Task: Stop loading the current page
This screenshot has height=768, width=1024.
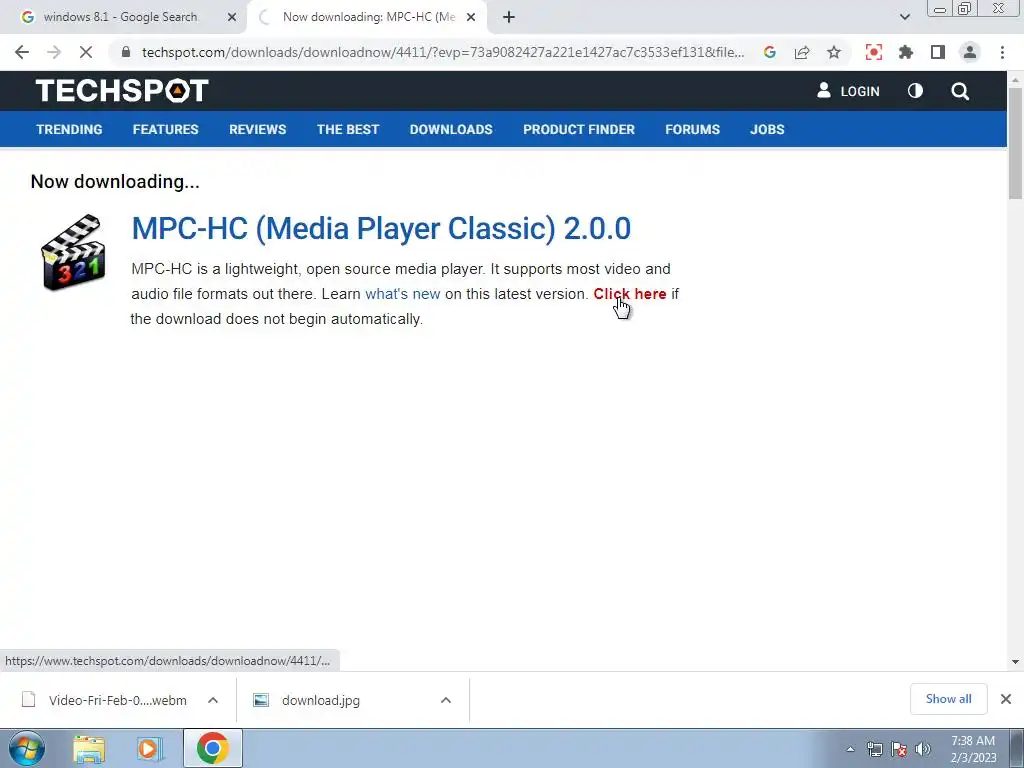Action: coord(86,52)
